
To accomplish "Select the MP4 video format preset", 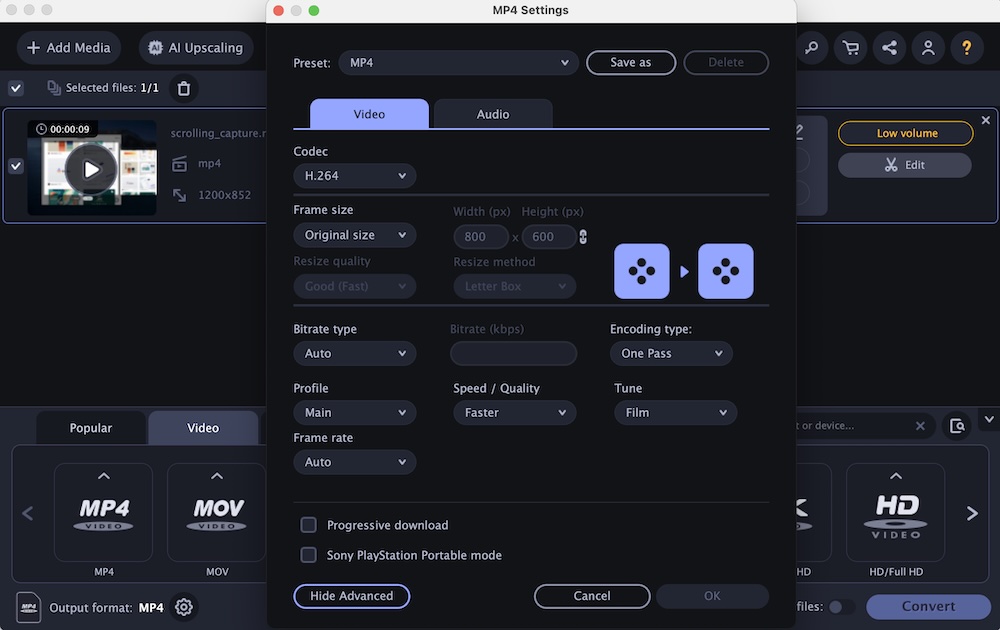I will tap(103, 513).
